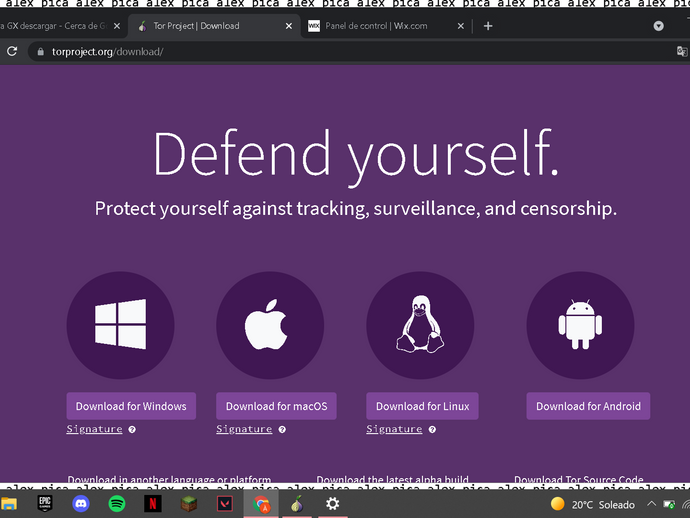
Task: Open the profile dropdown circle in tab bar
Action: [658, 26]
